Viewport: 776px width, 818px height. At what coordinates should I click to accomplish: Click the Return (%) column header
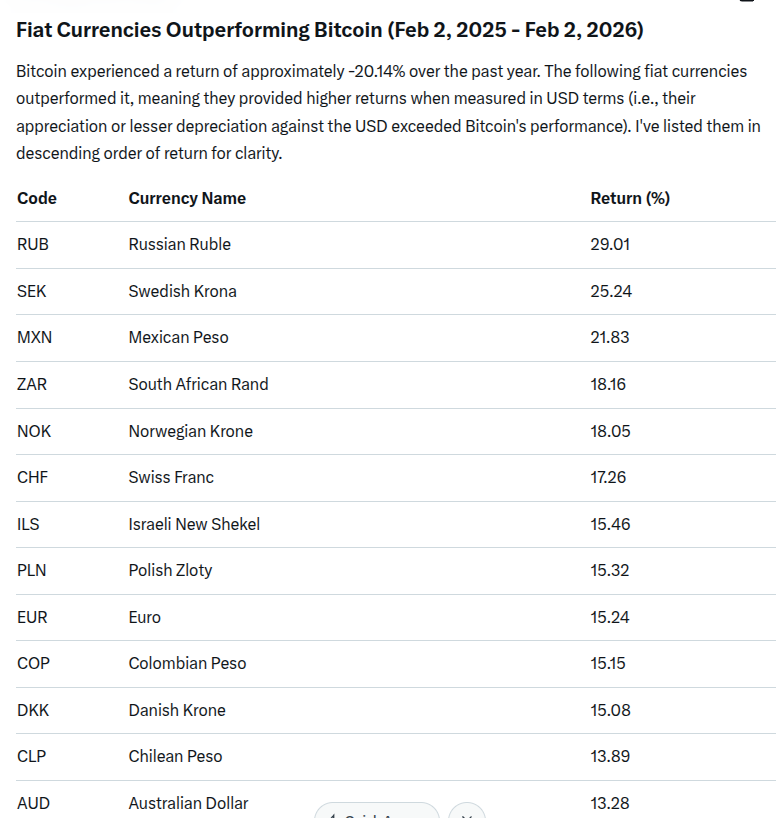(630, 198)
